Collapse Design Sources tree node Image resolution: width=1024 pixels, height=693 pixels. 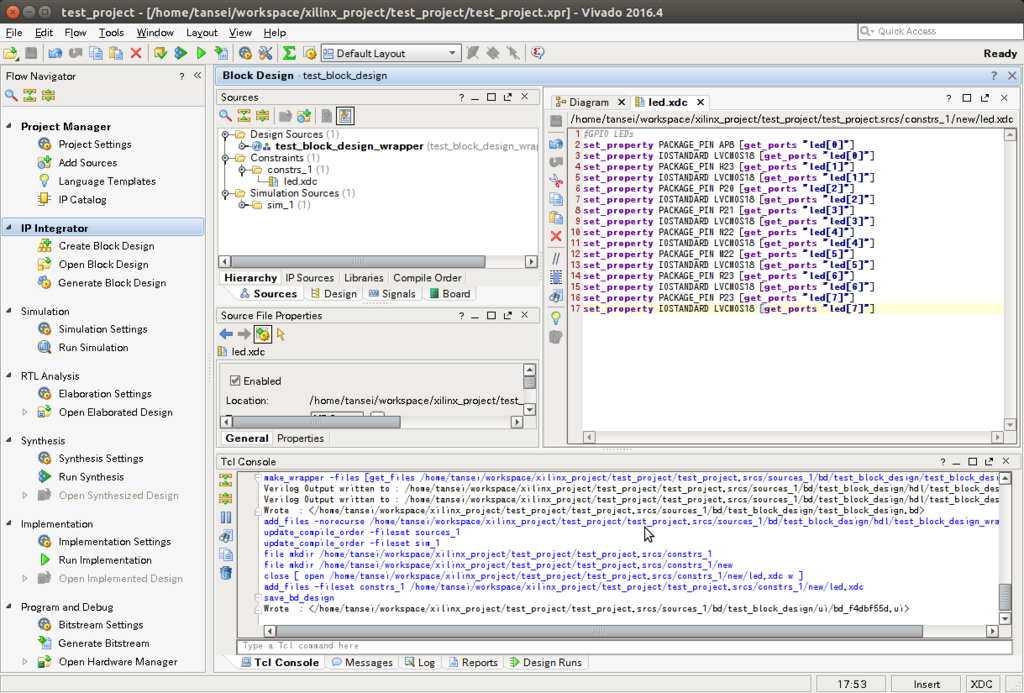point(225,135)
